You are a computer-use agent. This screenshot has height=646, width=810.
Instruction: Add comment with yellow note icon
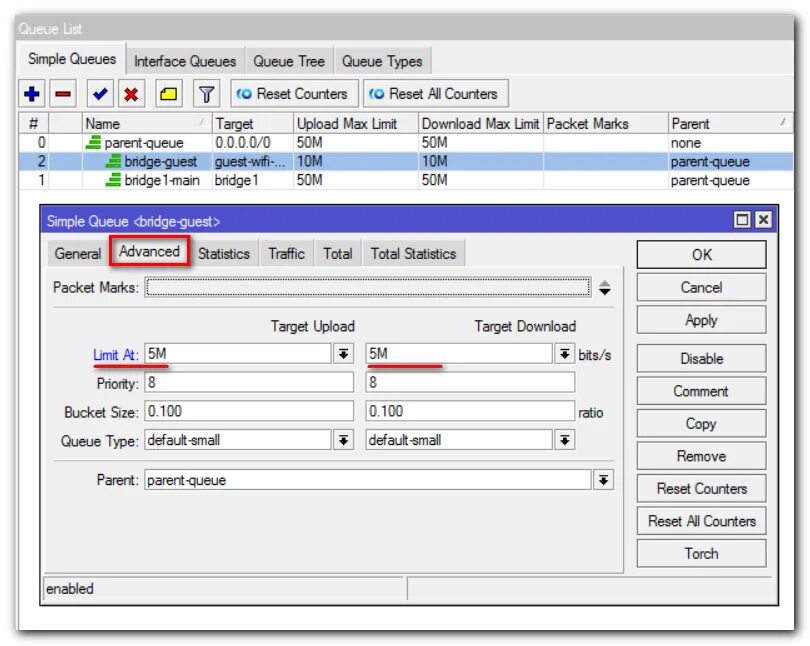tap(168, 94)
